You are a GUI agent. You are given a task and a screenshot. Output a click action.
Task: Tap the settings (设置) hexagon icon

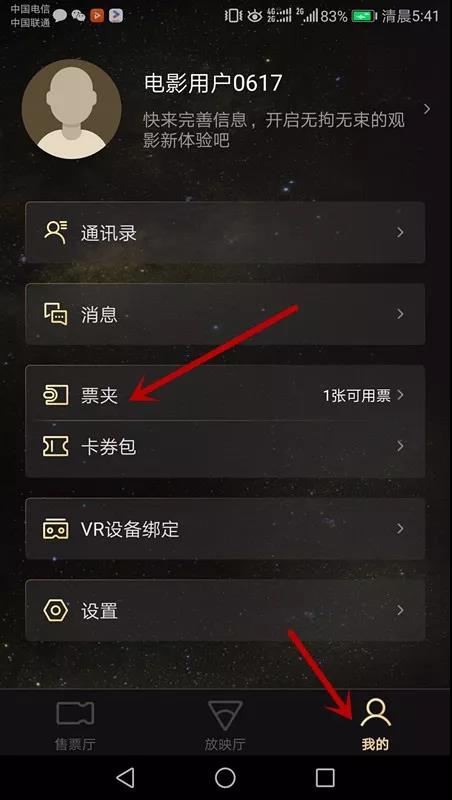click(56, 610)
